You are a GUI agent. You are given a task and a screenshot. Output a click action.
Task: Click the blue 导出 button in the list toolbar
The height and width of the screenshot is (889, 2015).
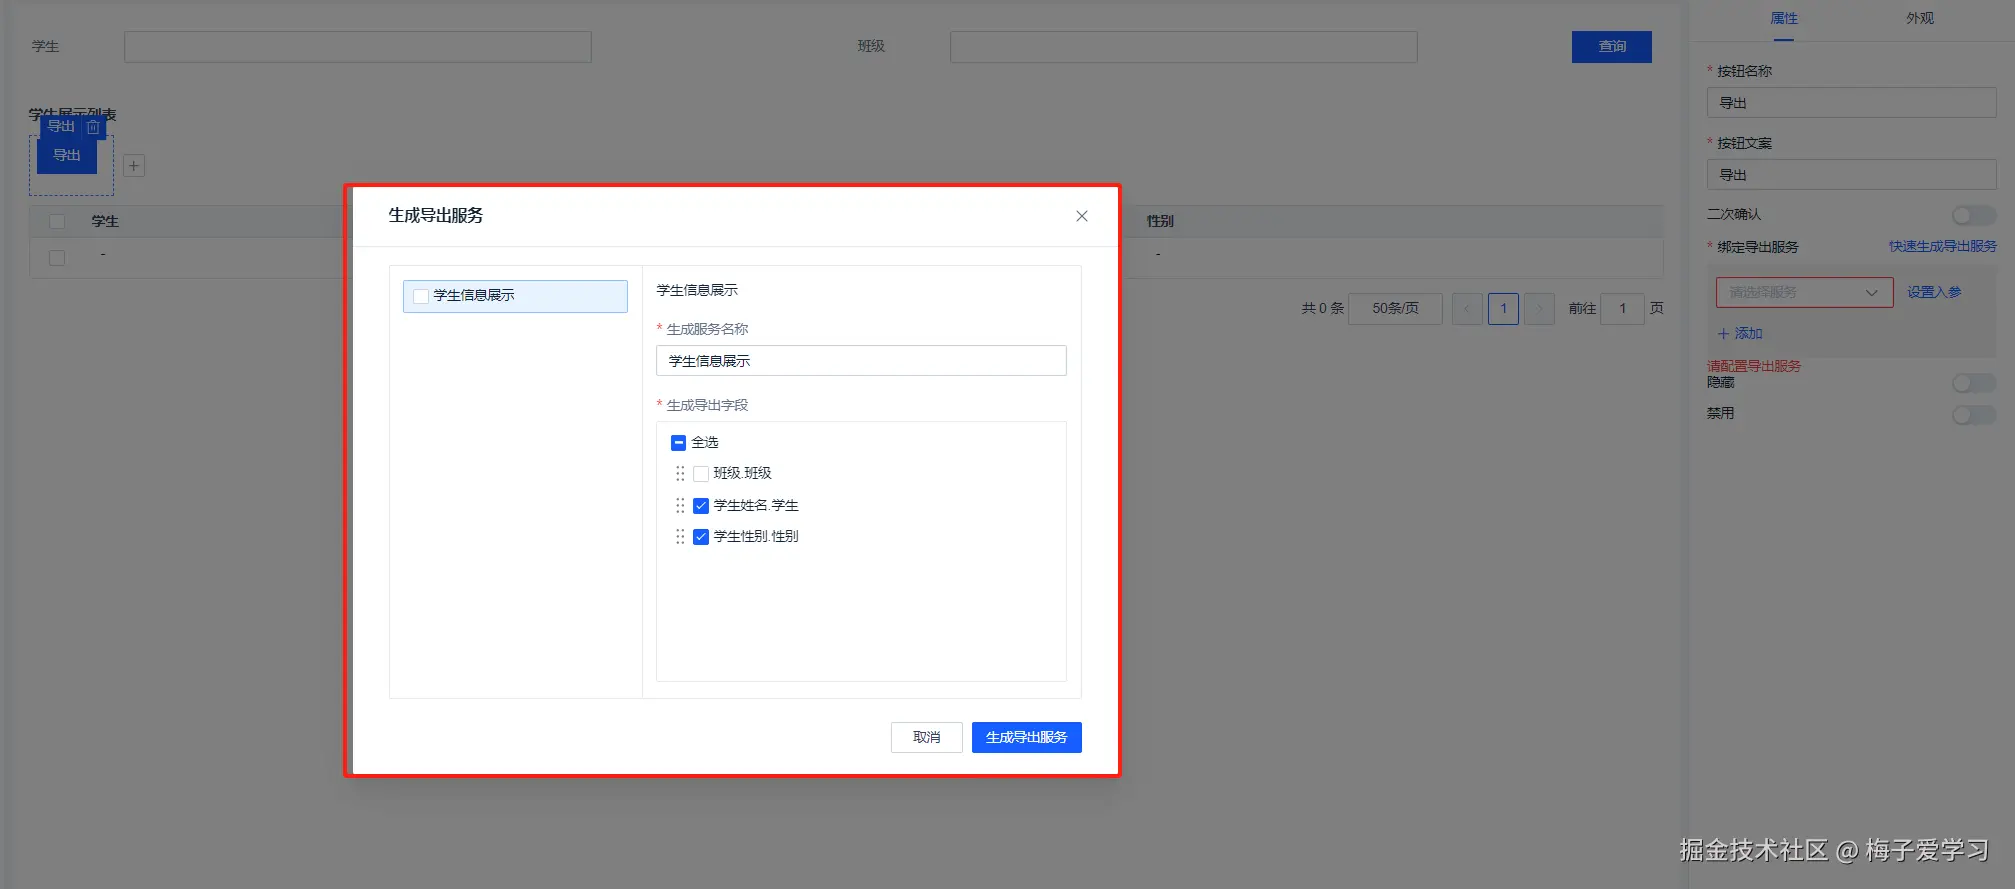pyautogui.click(x=67, y=156)
